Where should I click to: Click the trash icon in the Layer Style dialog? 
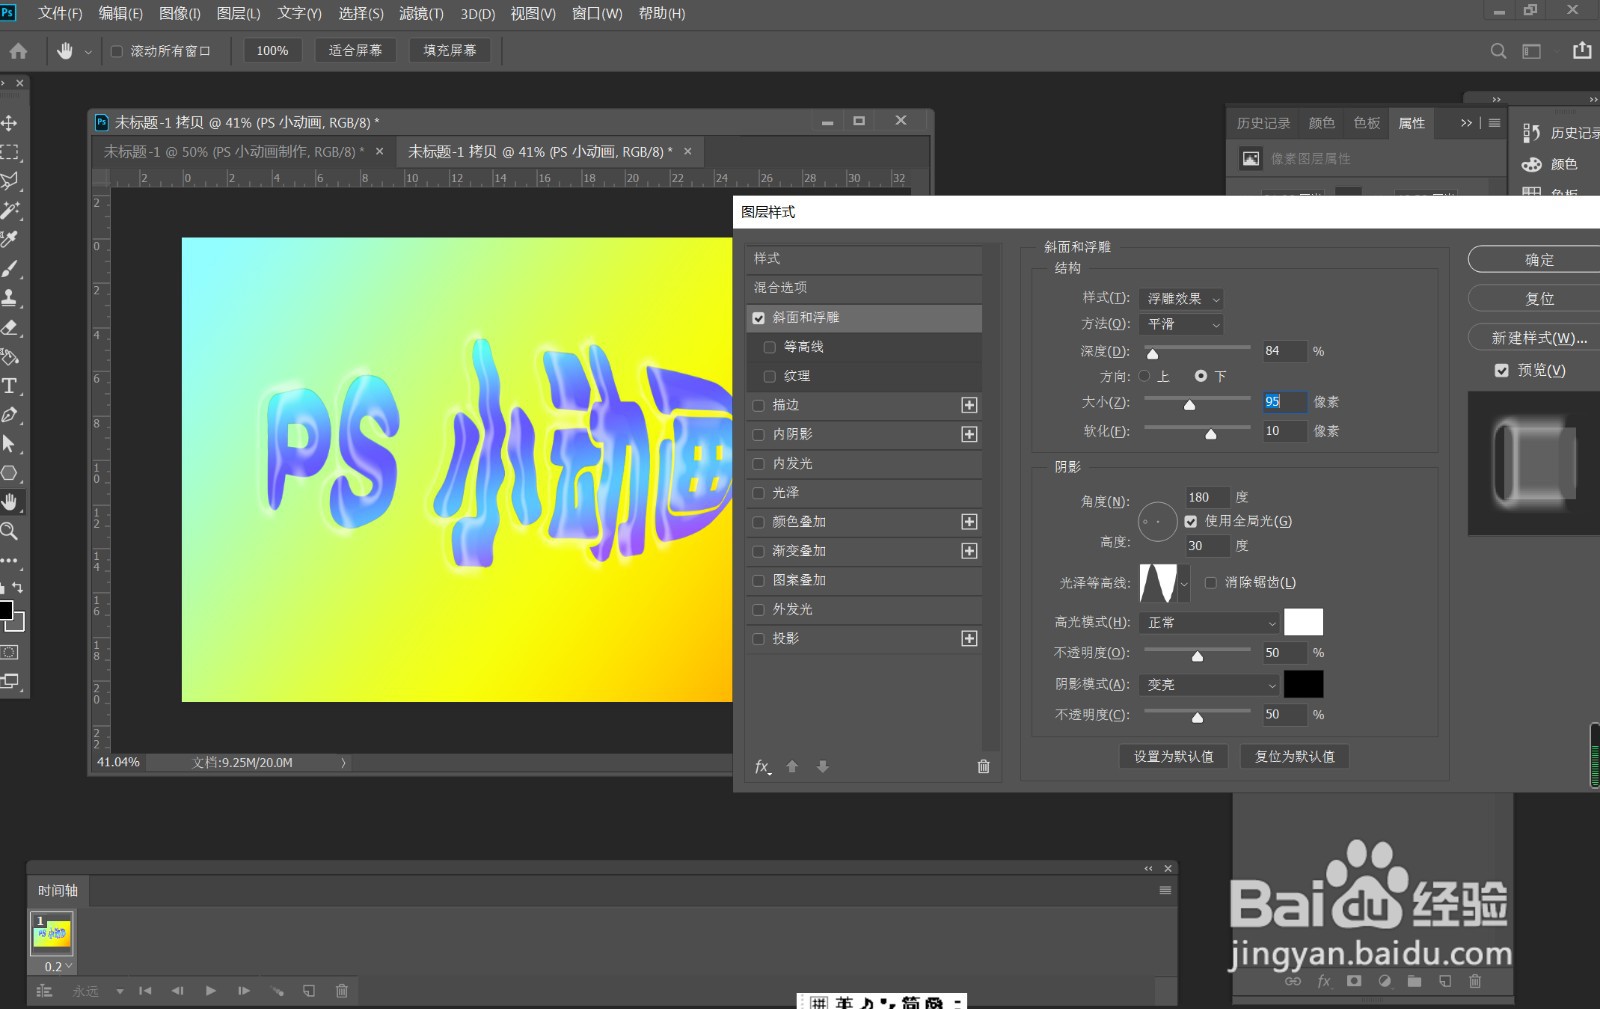pyautogui.click(x=983, y=766)
